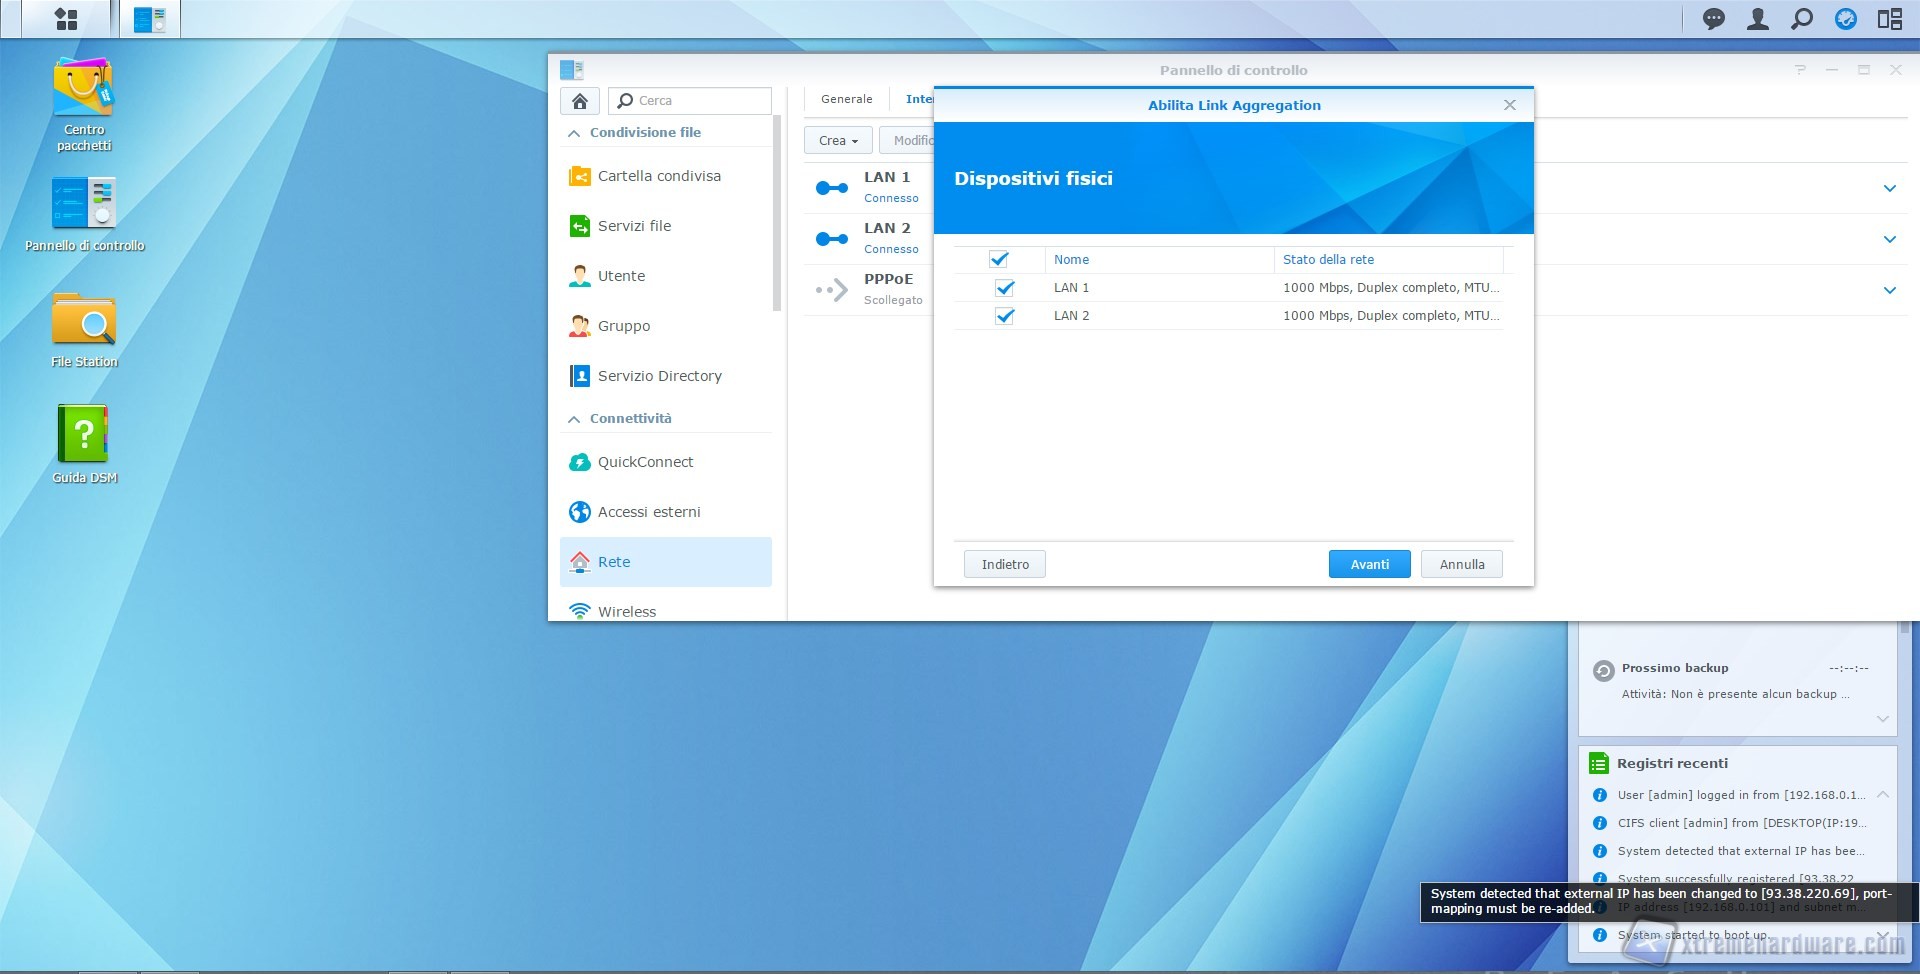Open the main menu grid icon

pyautogui.click(x=66, y=19)
